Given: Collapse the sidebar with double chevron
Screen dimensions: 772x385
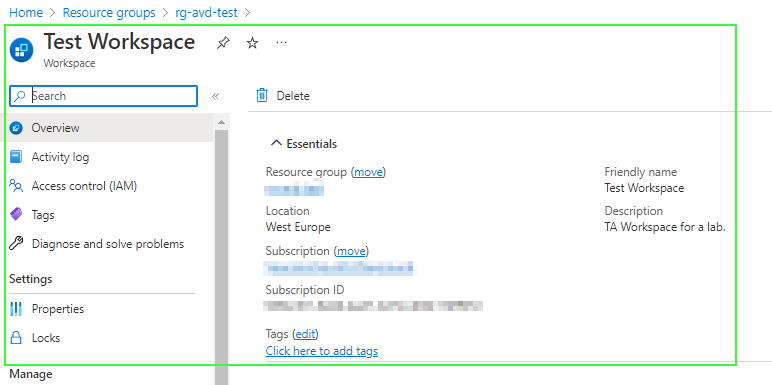Looking at the screenshot, I should pyautogui.click(x=215, y=96).
